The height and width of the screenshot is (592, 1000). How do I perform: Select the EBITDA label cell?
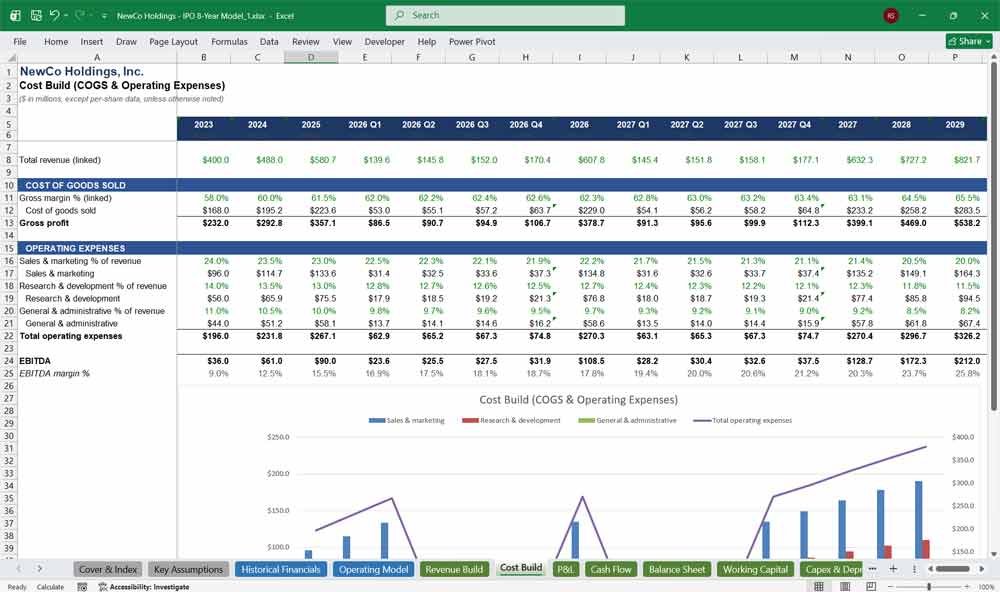click(97, 361)
